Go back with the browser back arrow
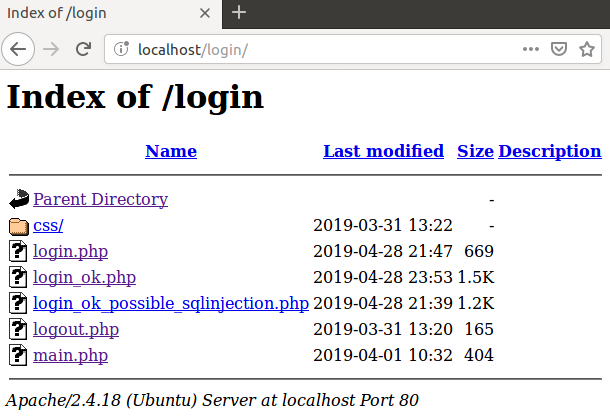610x418 pixels. [x=18, y=49]
